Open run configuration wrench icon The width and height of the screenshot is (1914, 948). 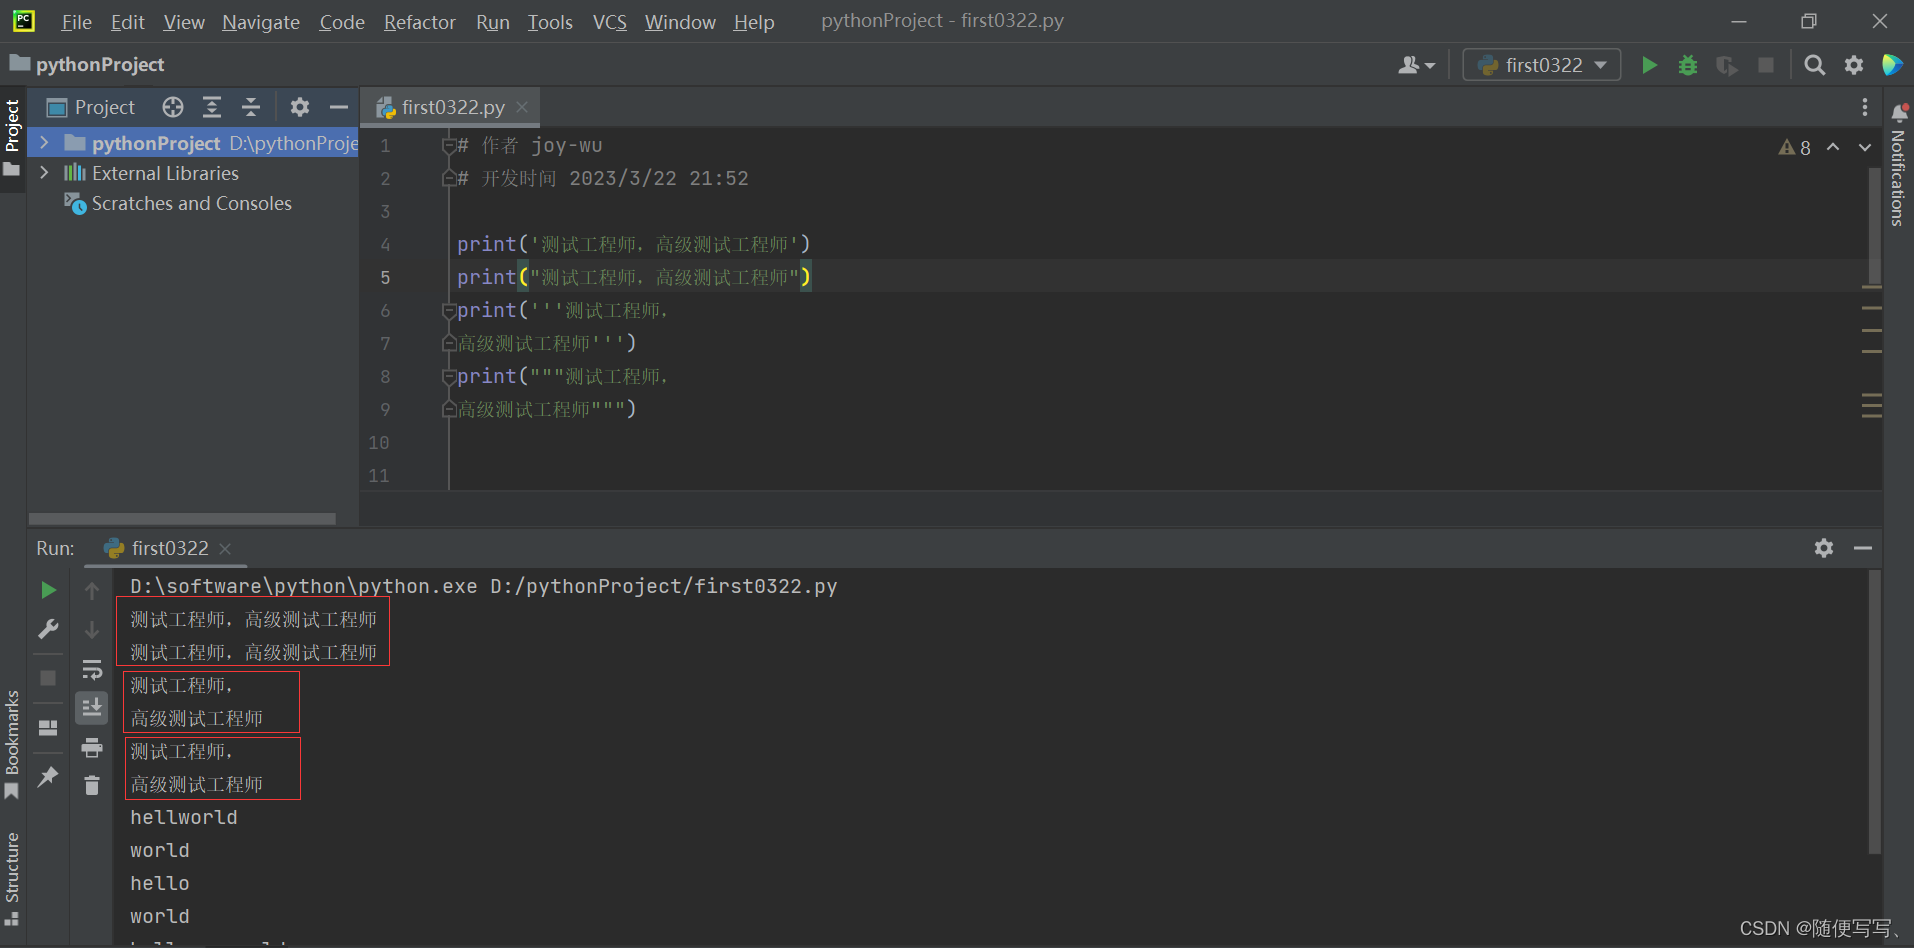pos(48,629)
